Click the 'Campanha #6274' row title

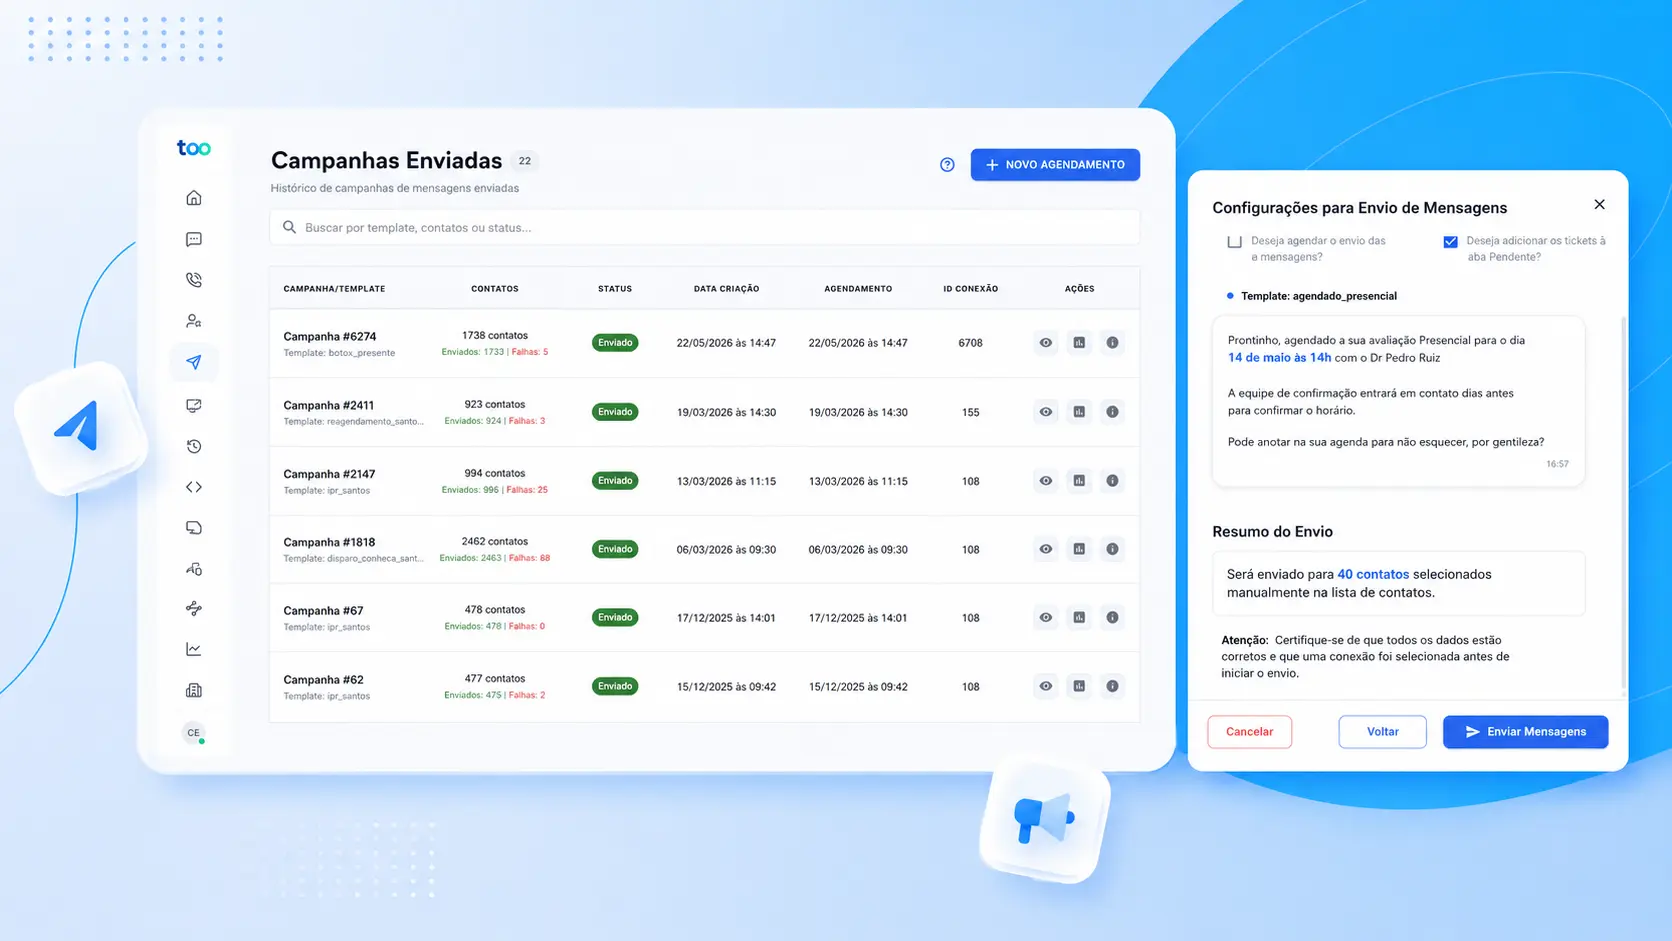[330, 337]
